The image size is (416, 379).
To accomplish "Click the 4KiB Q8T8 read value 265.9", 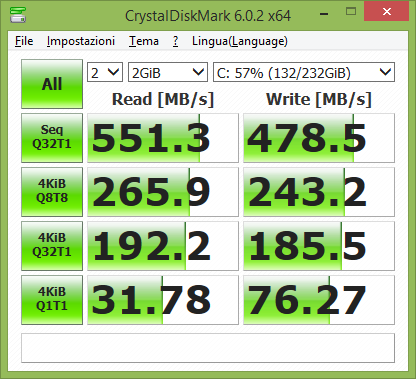I will tap(163, 192).
